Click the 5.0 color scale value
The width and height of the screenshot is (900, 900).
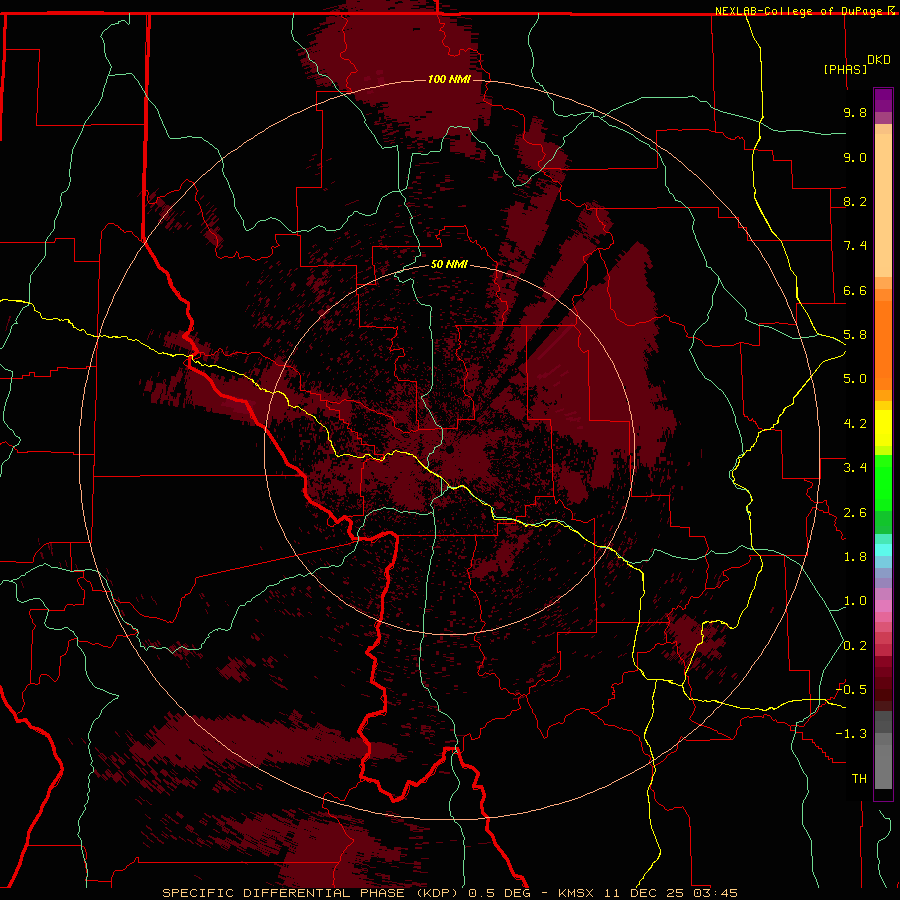pos(855,379)
